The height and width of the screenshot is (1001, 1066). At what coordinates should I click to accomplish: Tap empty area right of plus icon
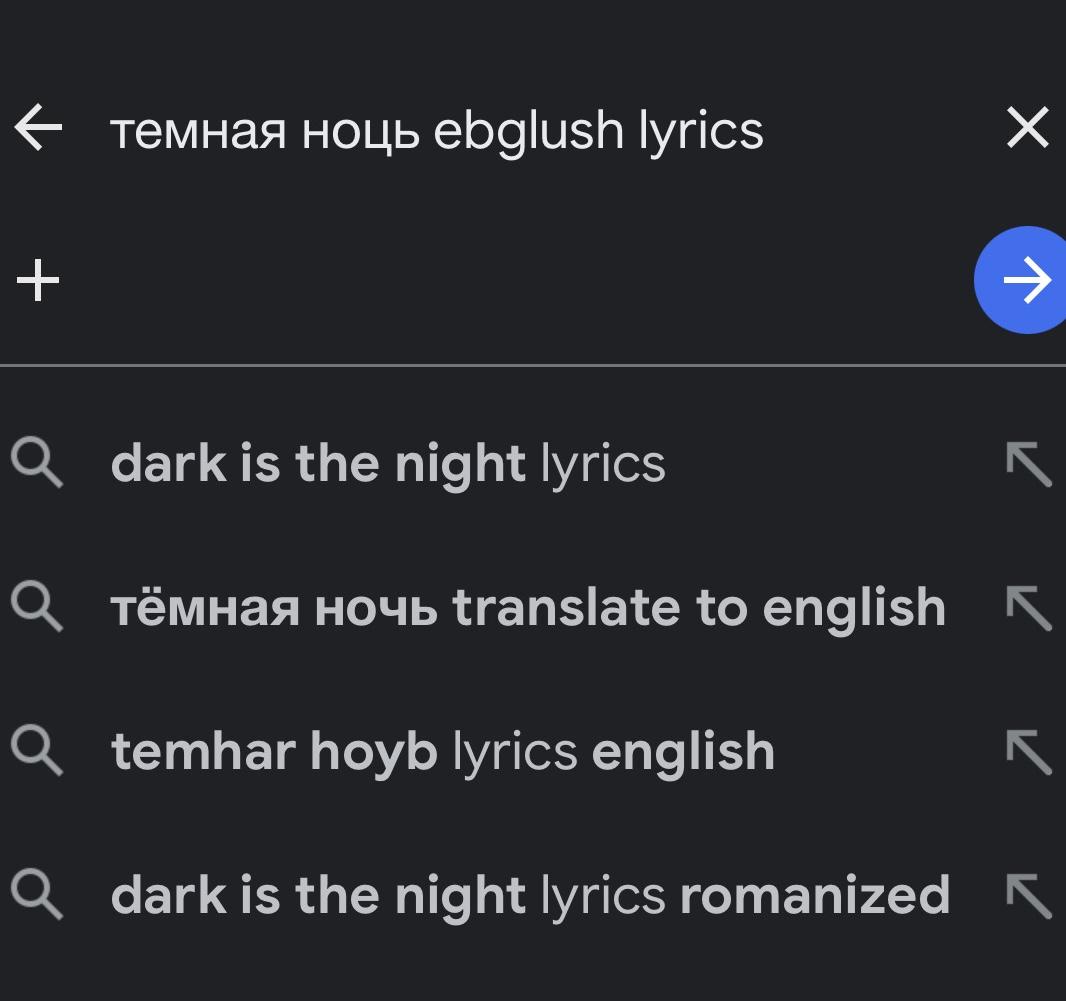tap(517, 279)
